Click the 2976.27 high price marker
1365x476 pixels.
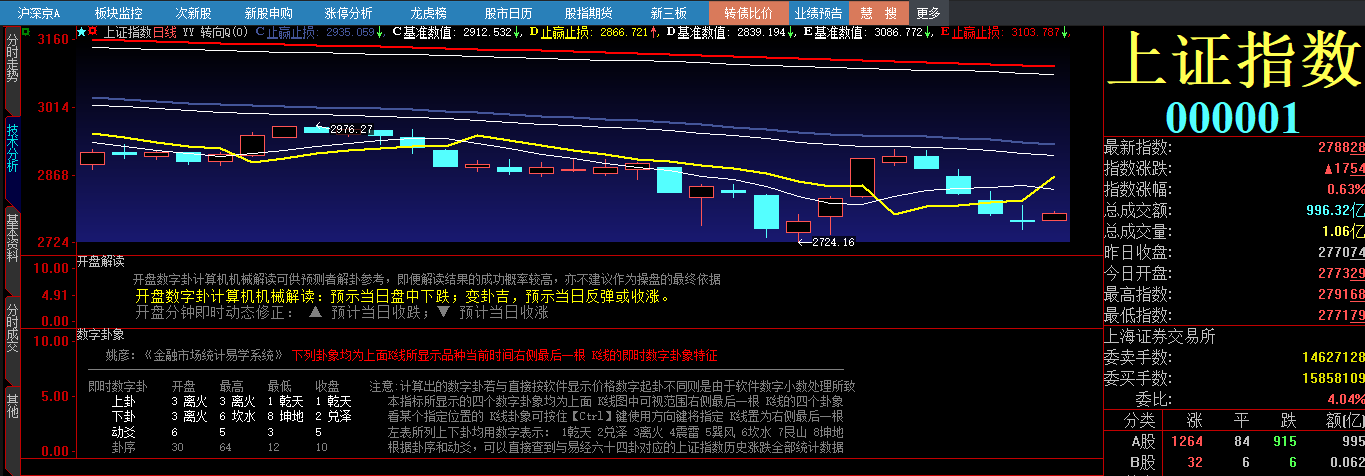coord(351,129)
